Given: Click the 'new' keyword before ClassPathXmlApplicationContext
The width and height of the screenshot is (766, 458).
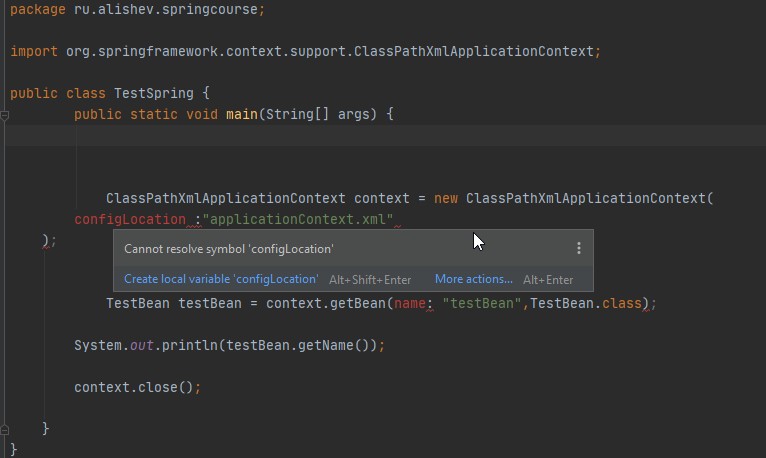Looking at the screenshot, I should (446, 198).
